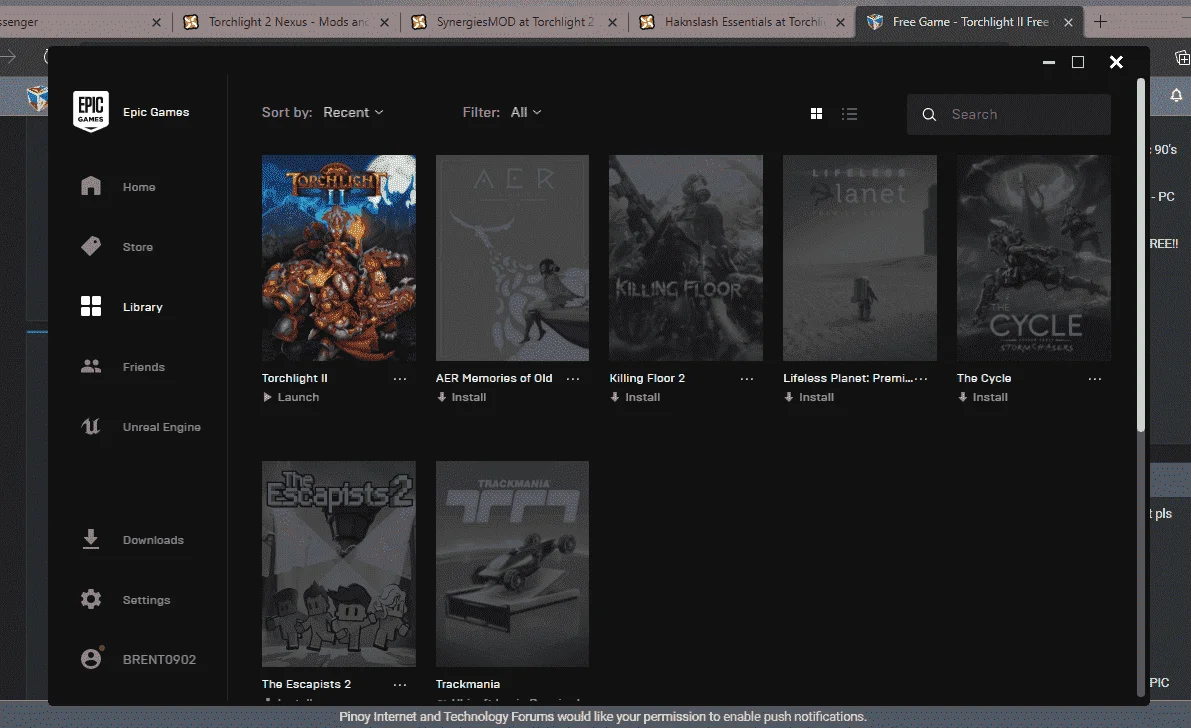Click the AER Memories of Old cover
1191x728 pixels.
512,258
